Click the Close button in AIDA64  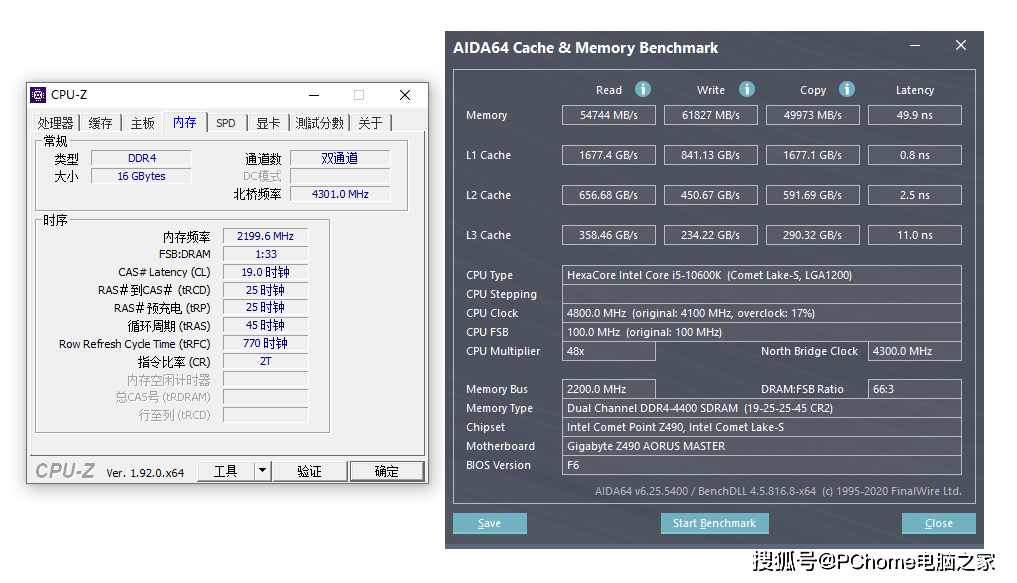click(x=939, y=523)
